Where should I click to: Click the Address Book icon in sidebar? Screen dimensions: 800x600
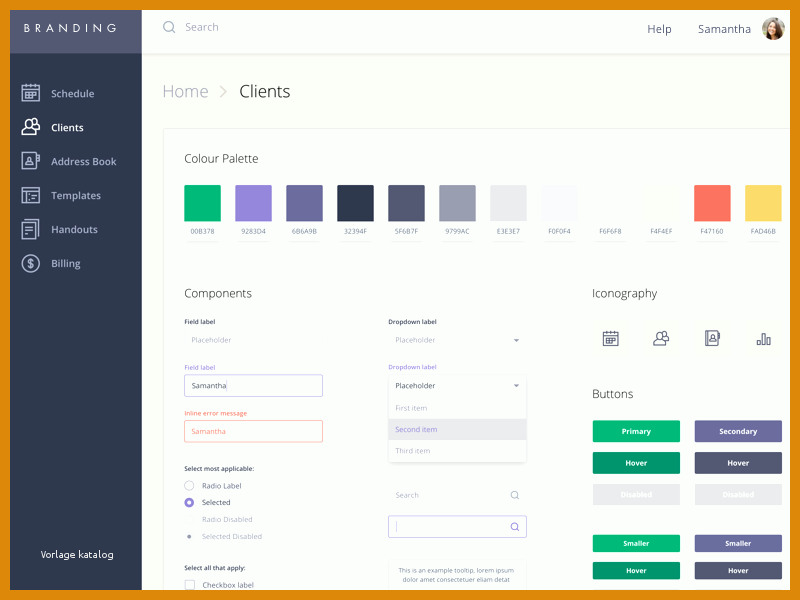(x=31, y=161)
